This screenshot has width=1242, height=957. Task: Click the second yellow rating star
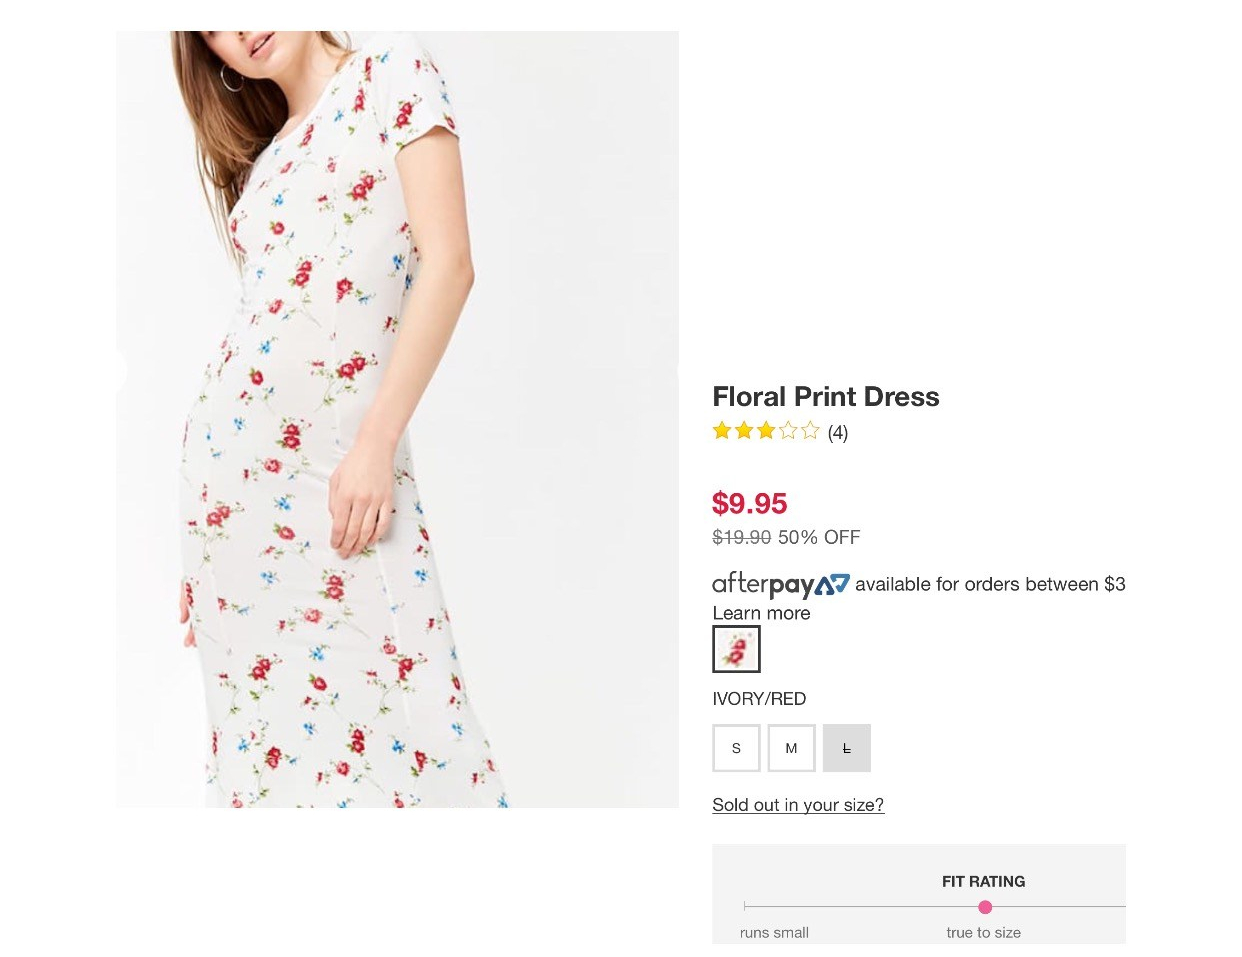[x=744, y=431]
